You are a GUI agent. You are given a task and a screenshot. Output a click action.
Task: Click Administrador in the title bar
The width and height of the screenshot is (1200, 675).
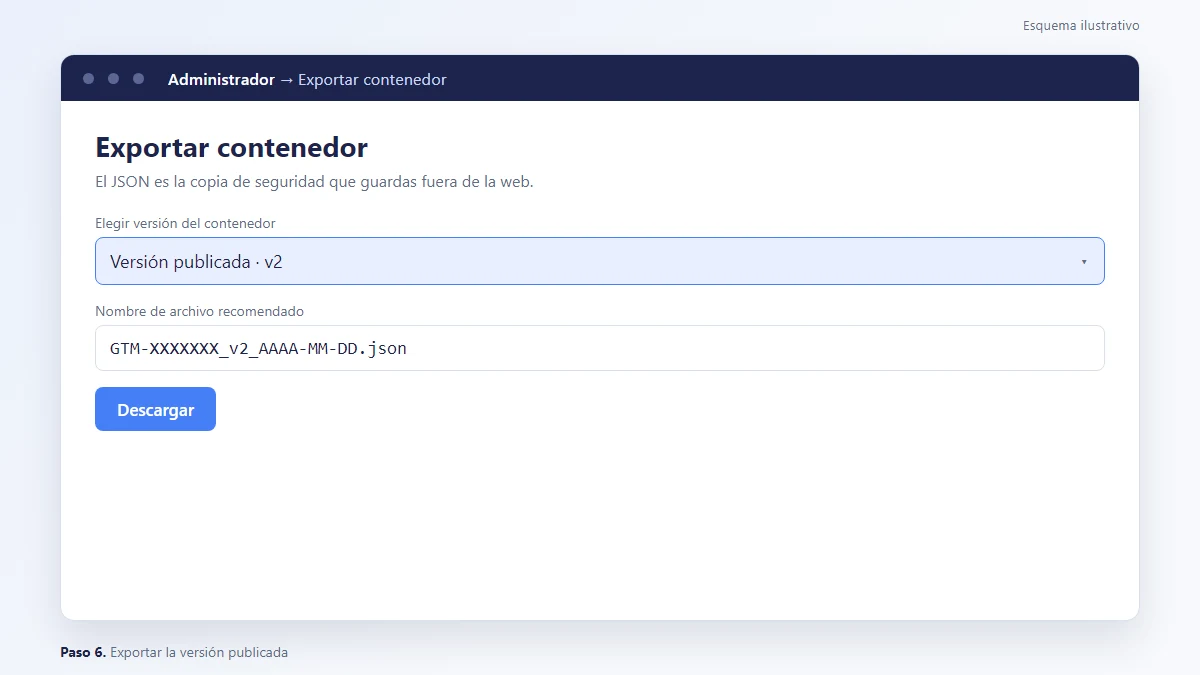221,79
